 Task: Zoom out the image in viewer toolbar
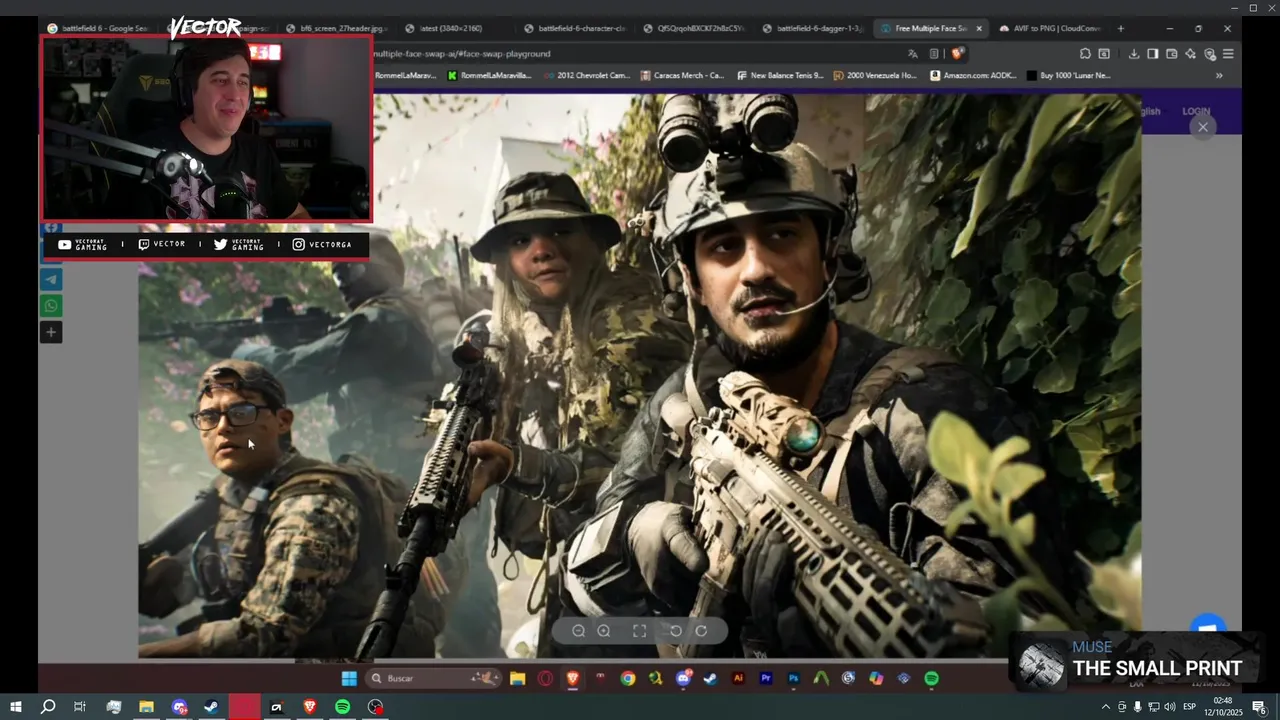click(x=578, y=631)
